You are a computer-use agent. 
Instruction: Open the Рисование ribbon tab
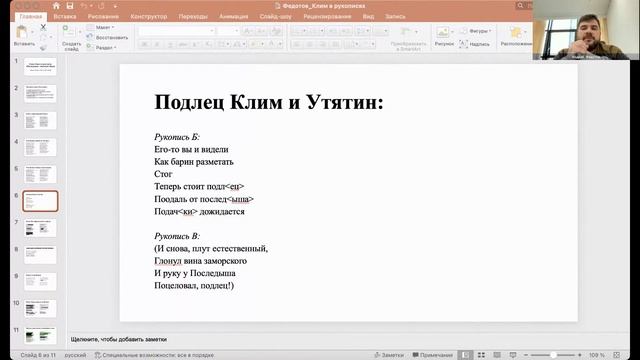(103, 17)
